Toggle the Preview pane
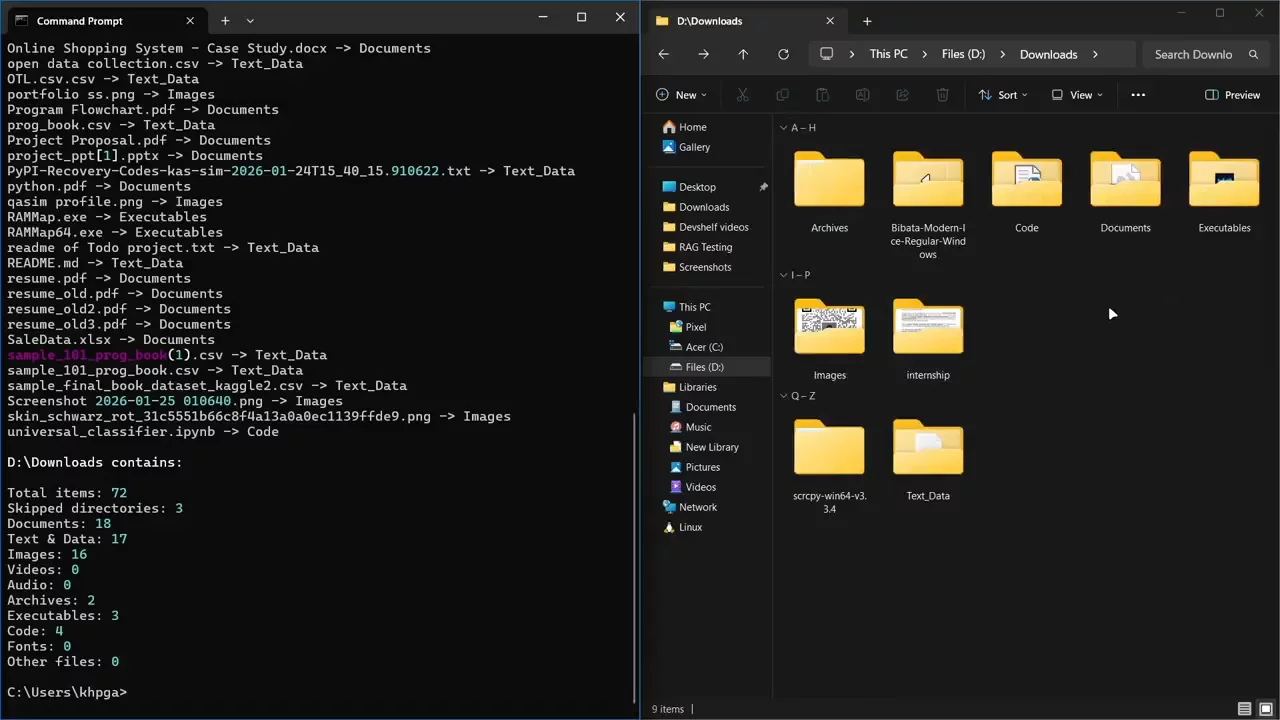1280x720 pixels. [x=1232, y=95]
